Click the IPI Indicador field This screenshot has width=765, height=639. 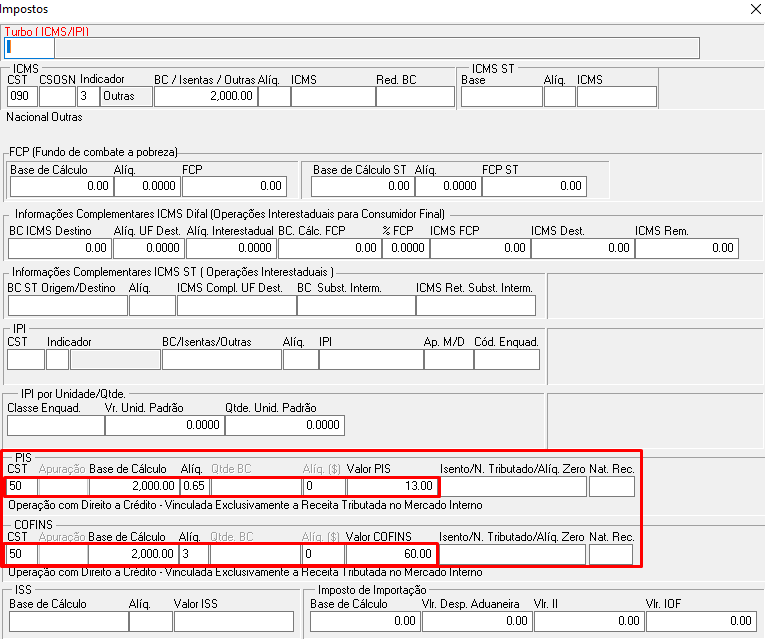[x=57, y=359]
